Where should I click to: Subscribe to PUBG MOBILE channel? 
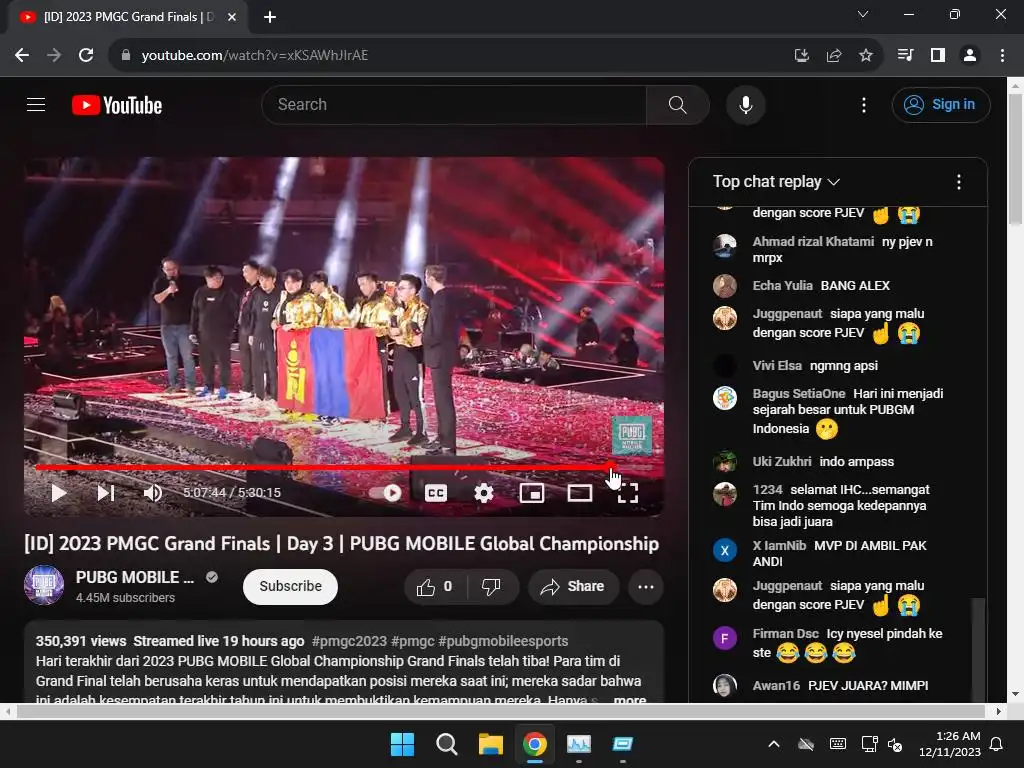coord(290,586)
